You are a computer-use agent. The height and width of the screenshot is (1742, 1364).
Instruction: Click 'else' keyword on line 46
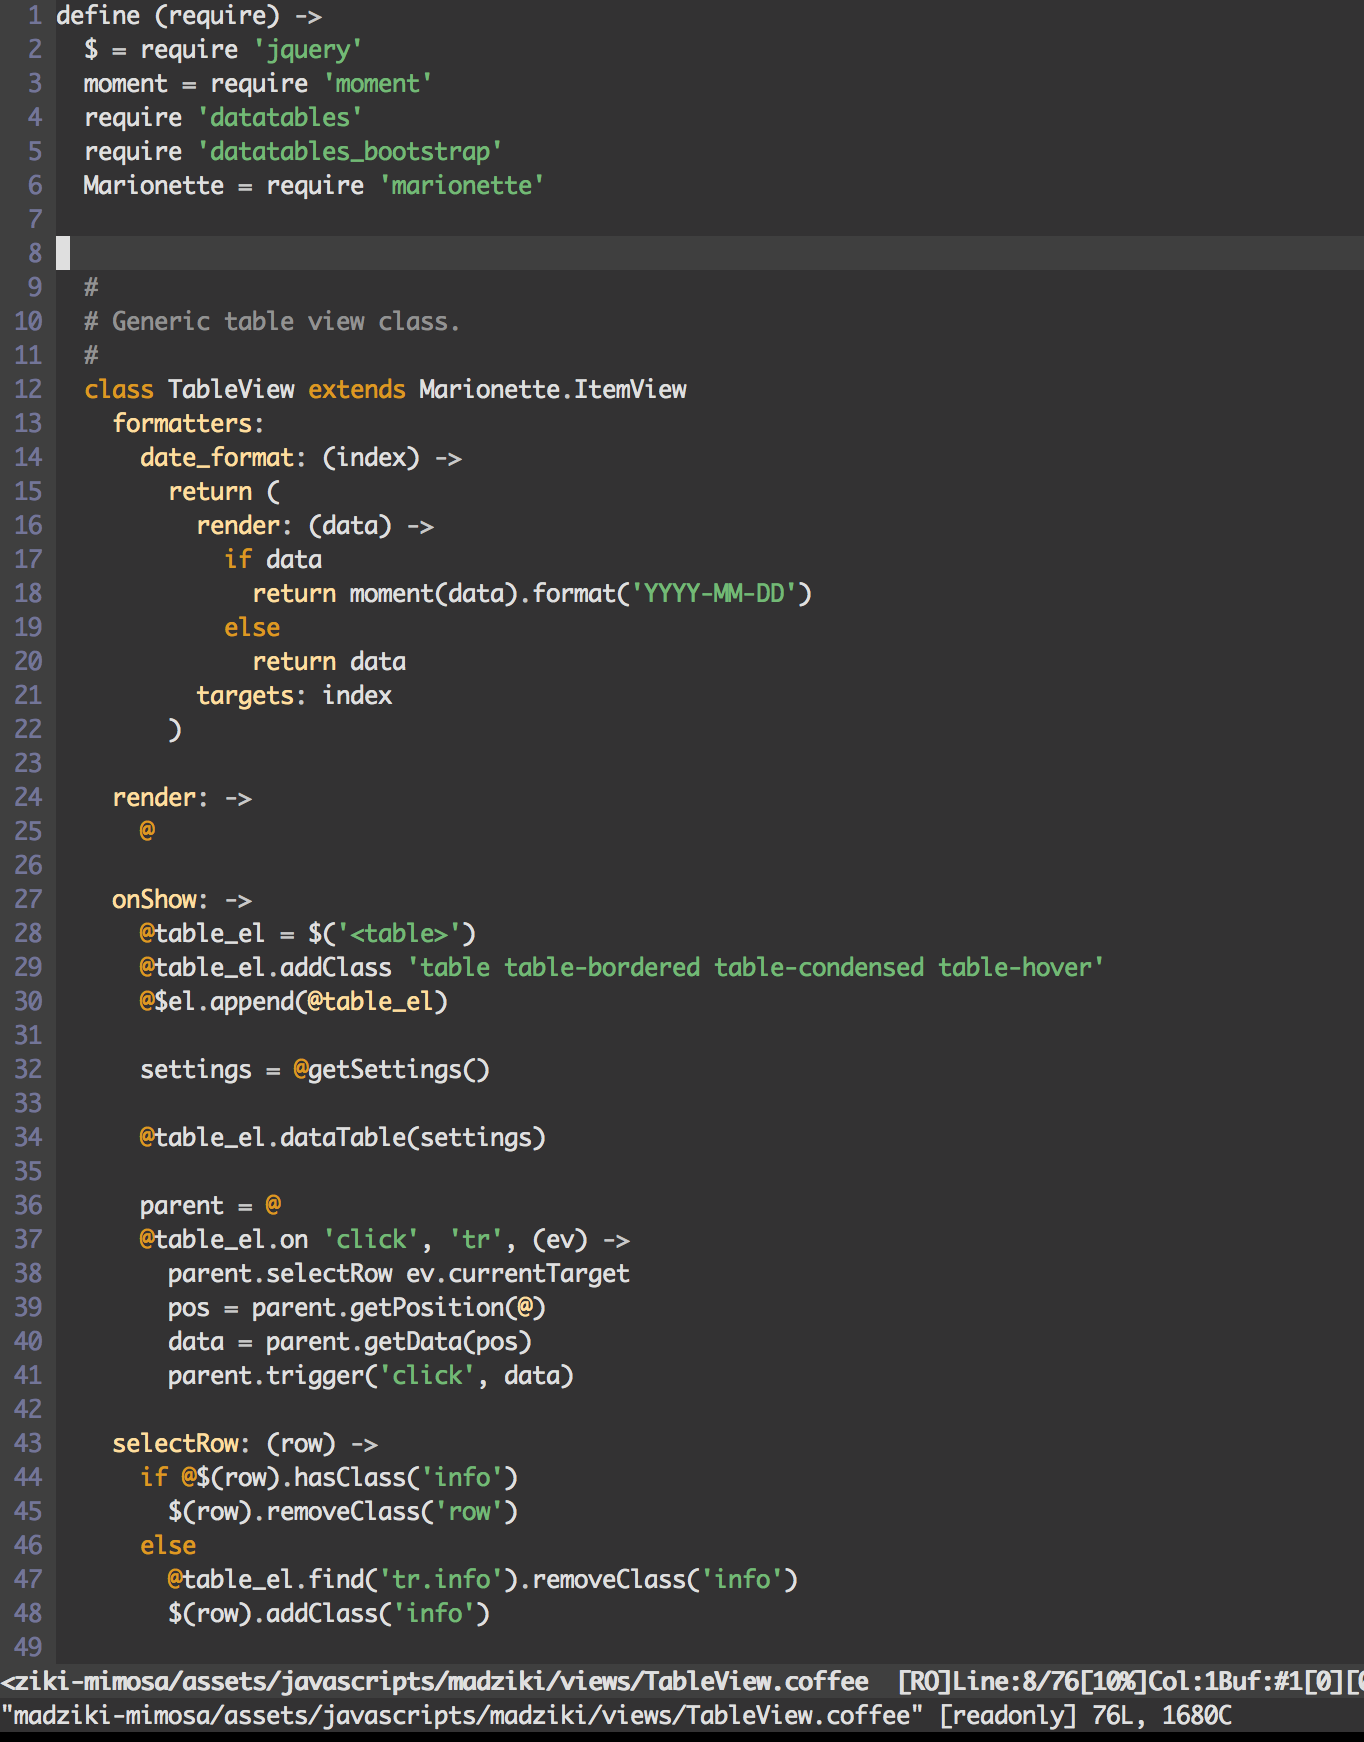click(x=168, y=1546)
